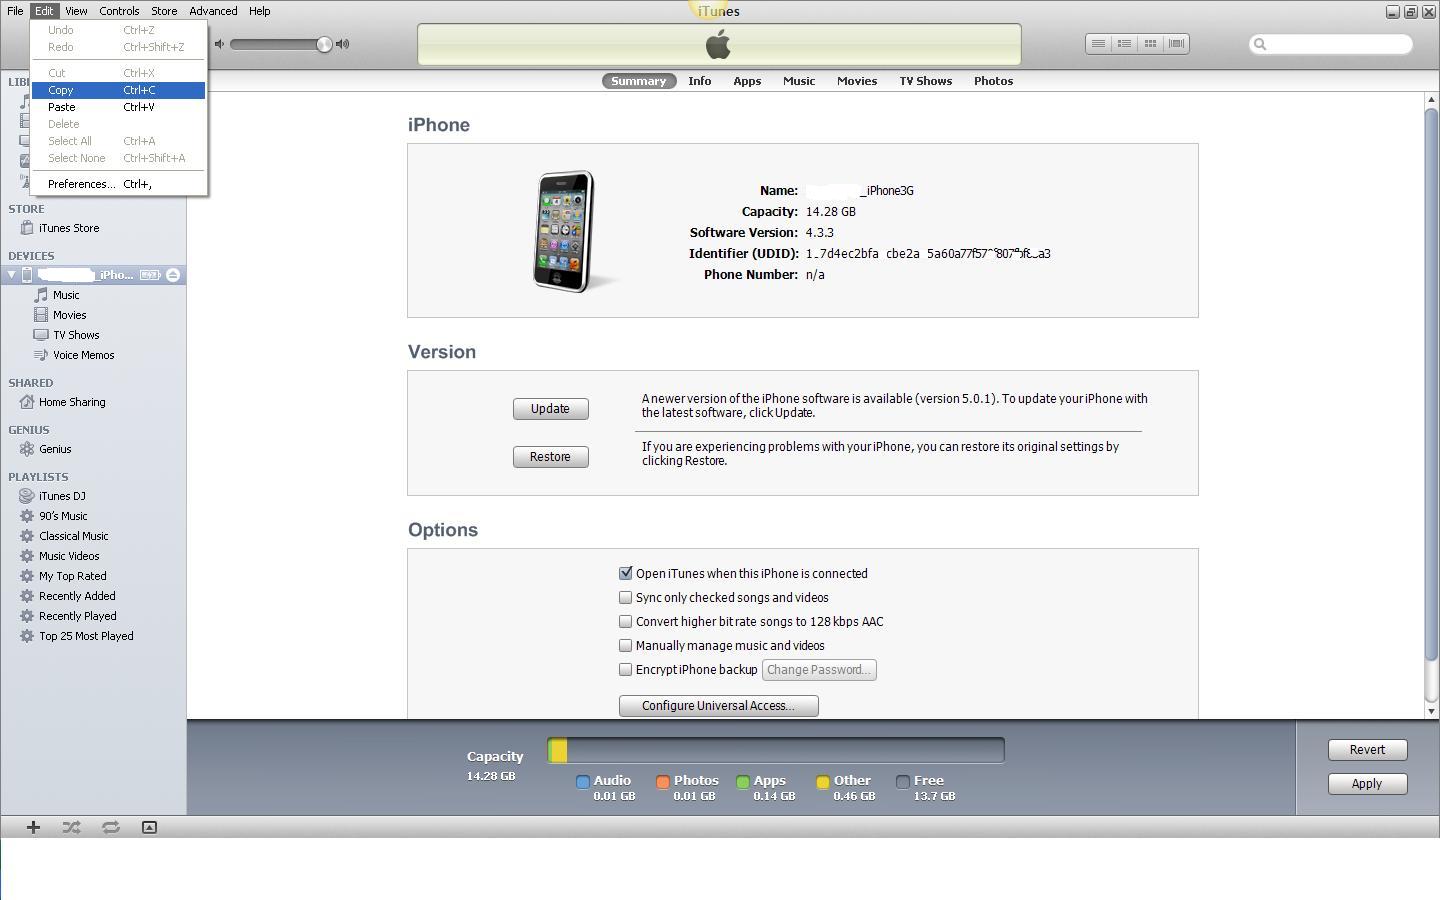1440x900 pixels.
Task: Click the low-volume speaker icon
Action: click(x=219, y=44)
